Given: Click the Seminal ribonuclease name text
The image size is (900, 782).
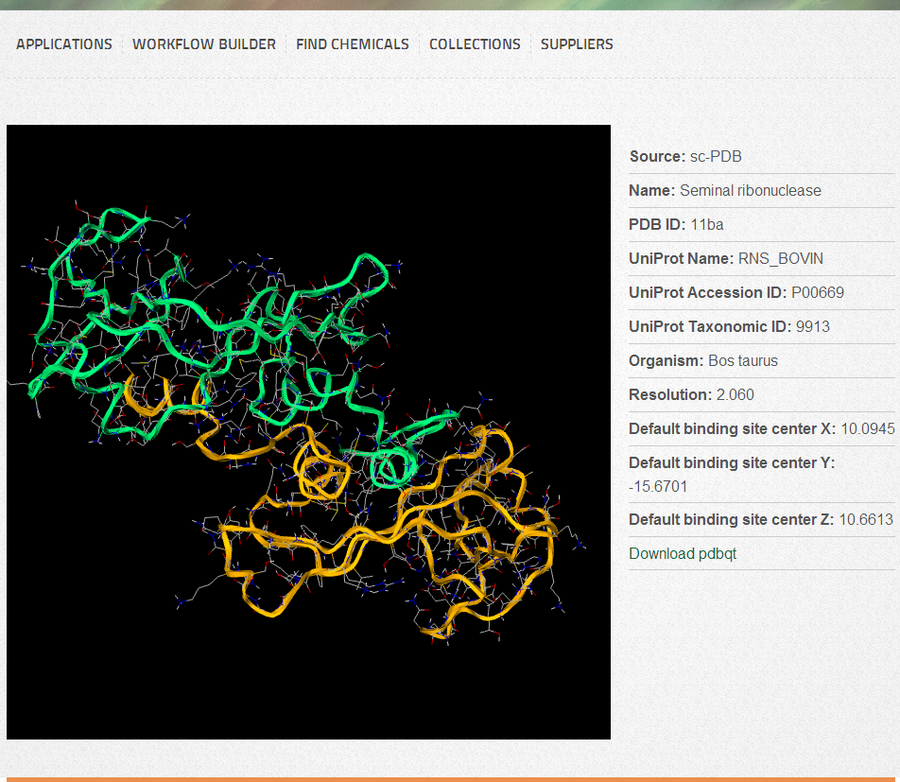Looking at the screenshot, I should [750, 191].
